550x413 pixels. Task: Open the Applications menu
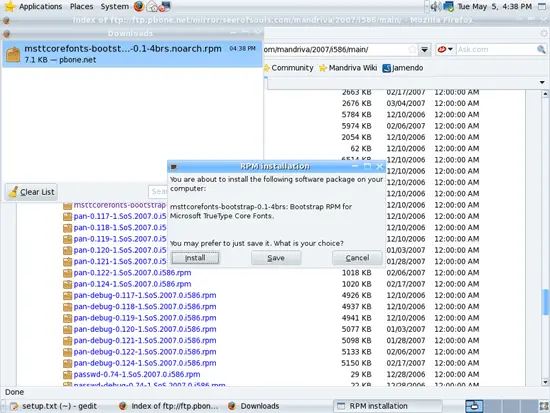(x=40, y=6)
